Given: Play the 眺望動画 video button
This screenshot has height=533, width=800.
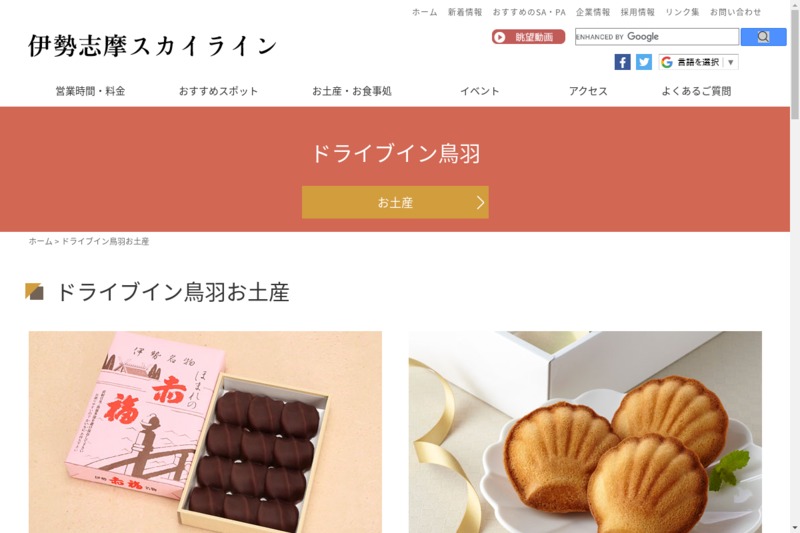Looking at the screenshot, I should (x=529, y=37).
